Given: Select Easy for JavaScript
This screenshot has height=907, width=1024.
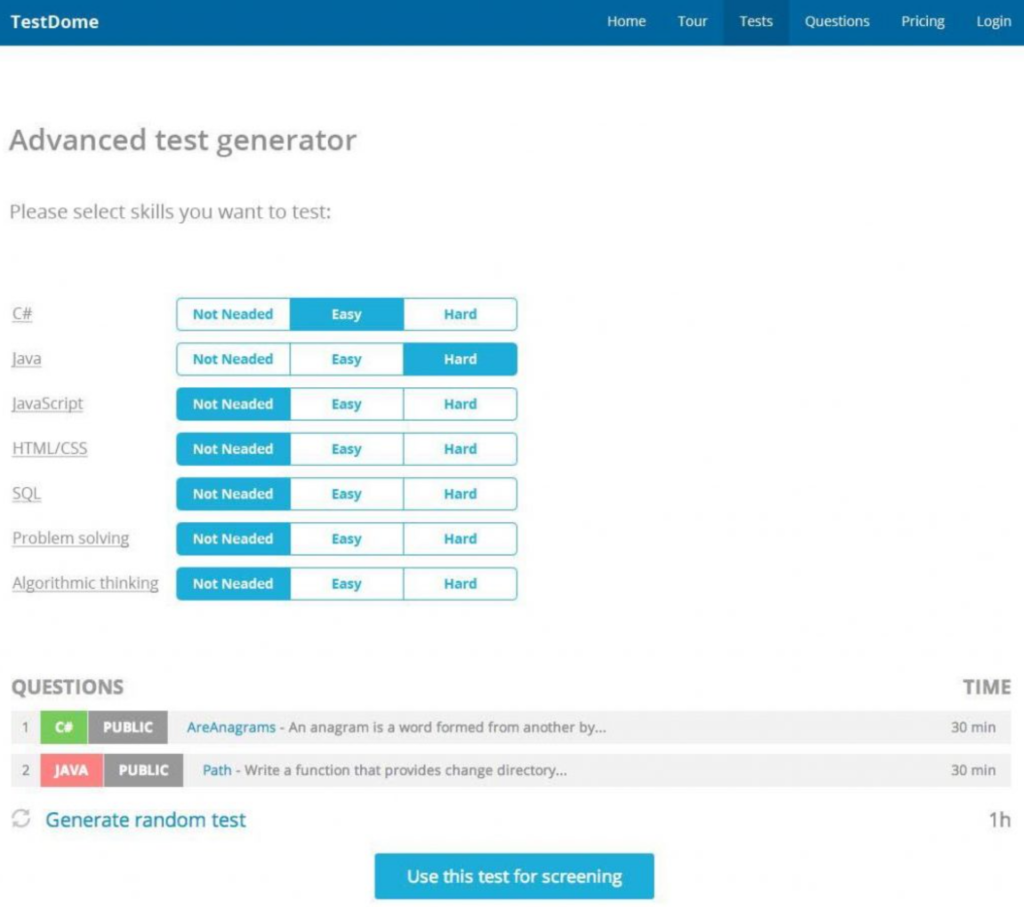Looking at the screenshot, I should (x=346, y=404).
